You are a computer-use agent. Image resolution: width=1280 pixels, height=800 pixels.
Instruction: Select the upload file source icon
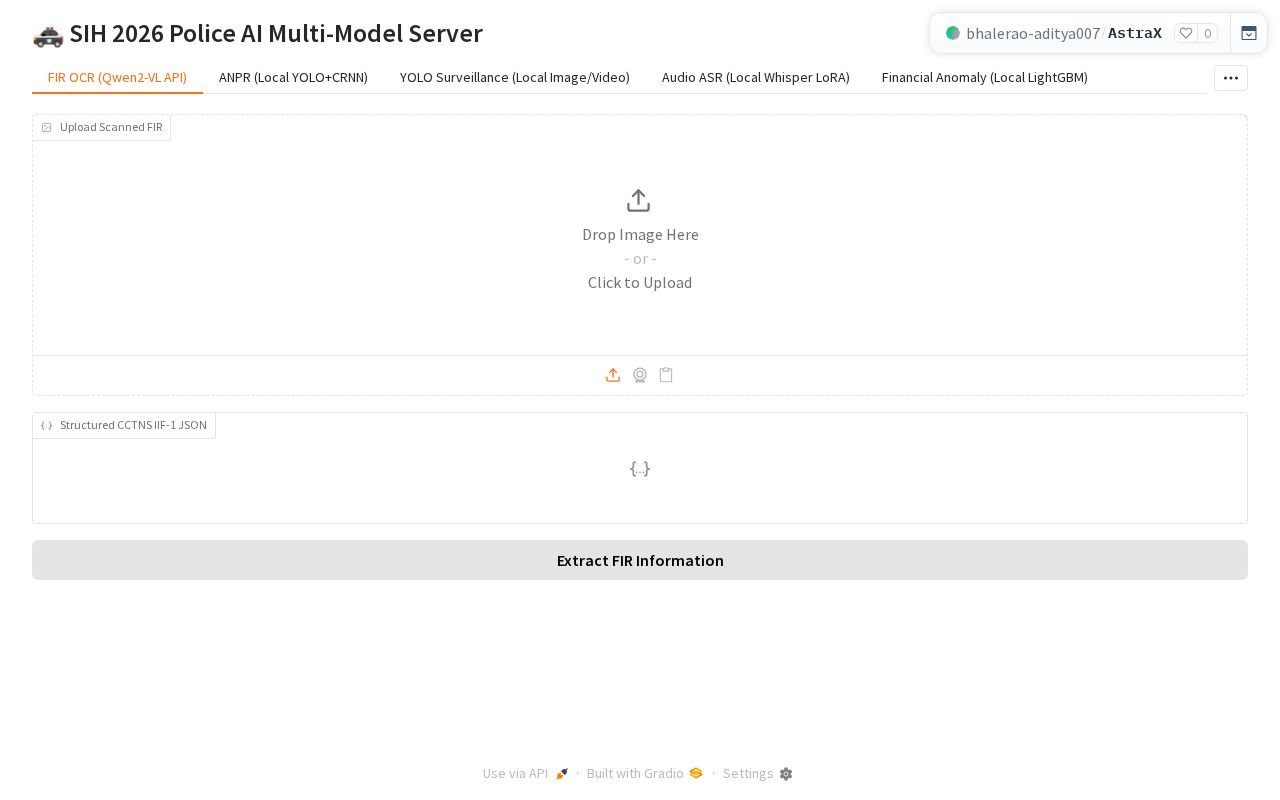click(613, 375)
